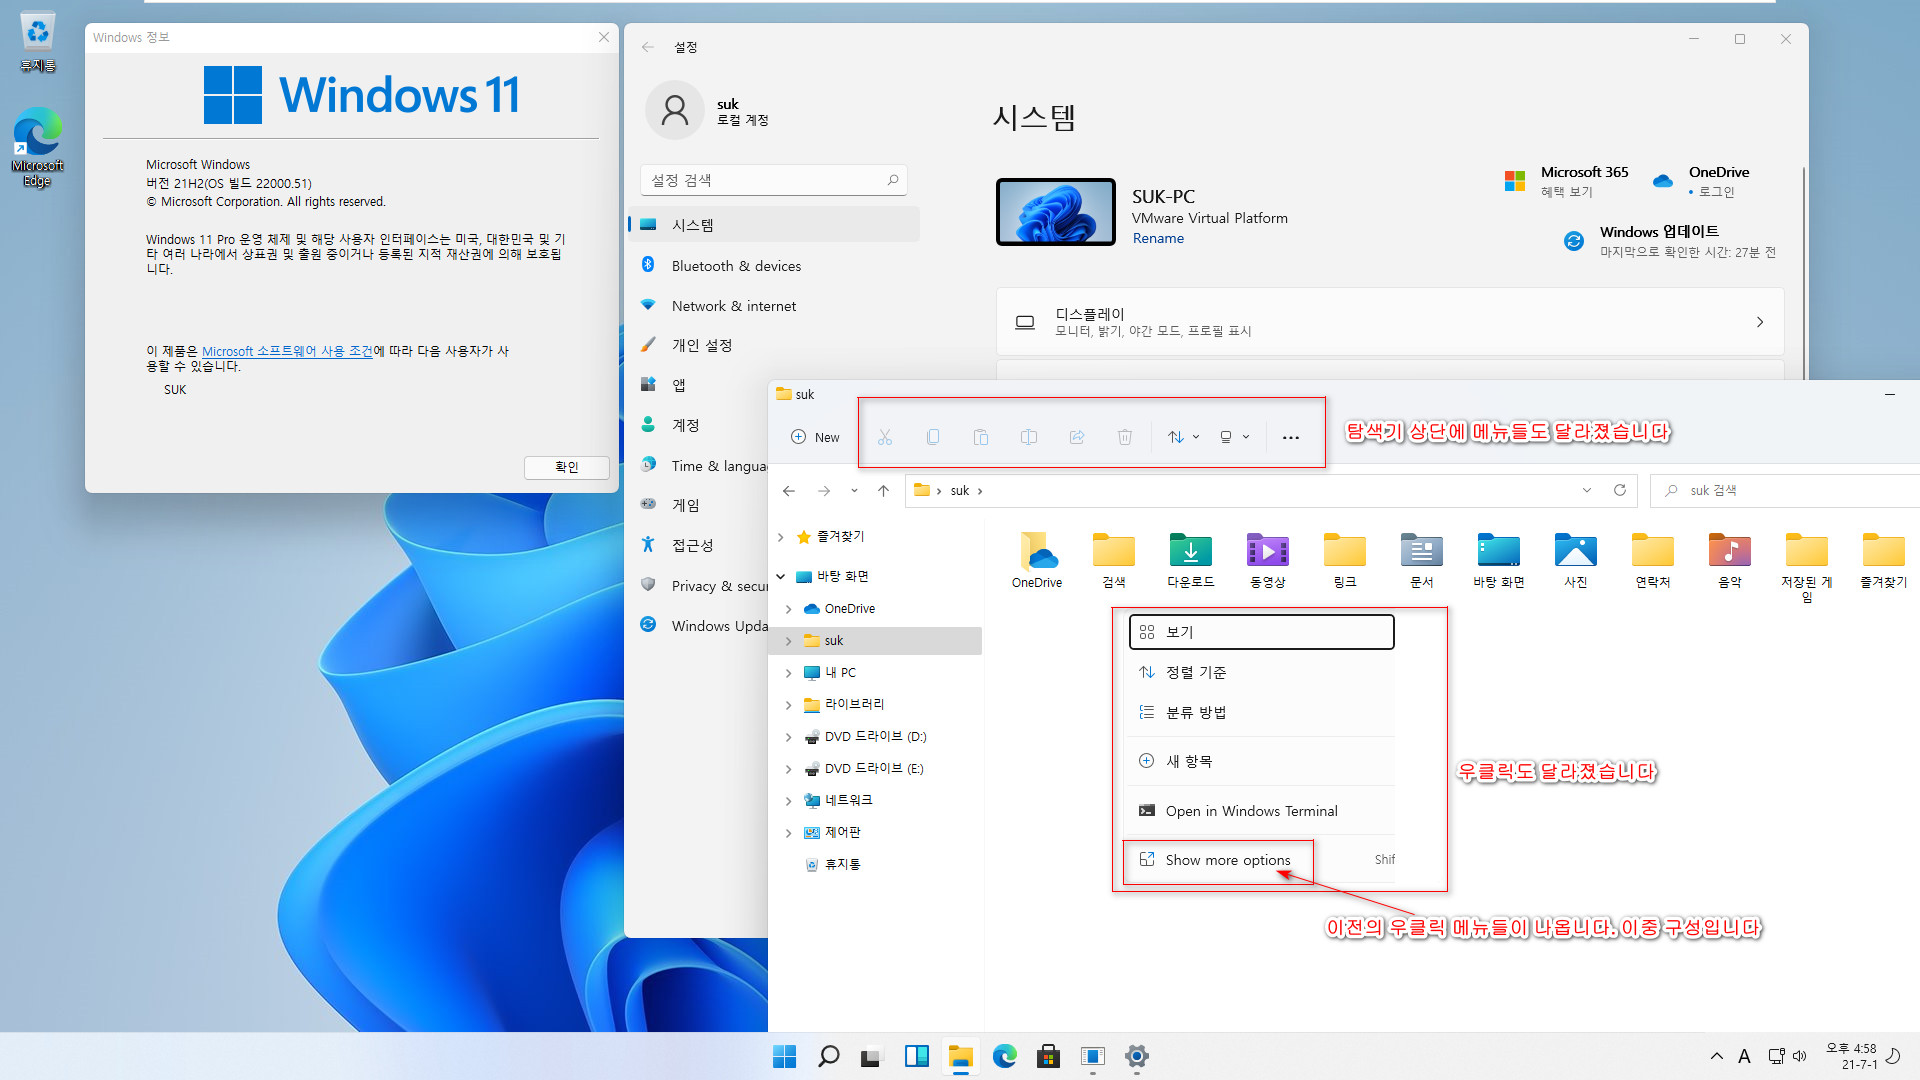1920x1080 pixels.
Task: Select Network & internet in Settings
Action: pyautogui.click(x=773, y=306)
